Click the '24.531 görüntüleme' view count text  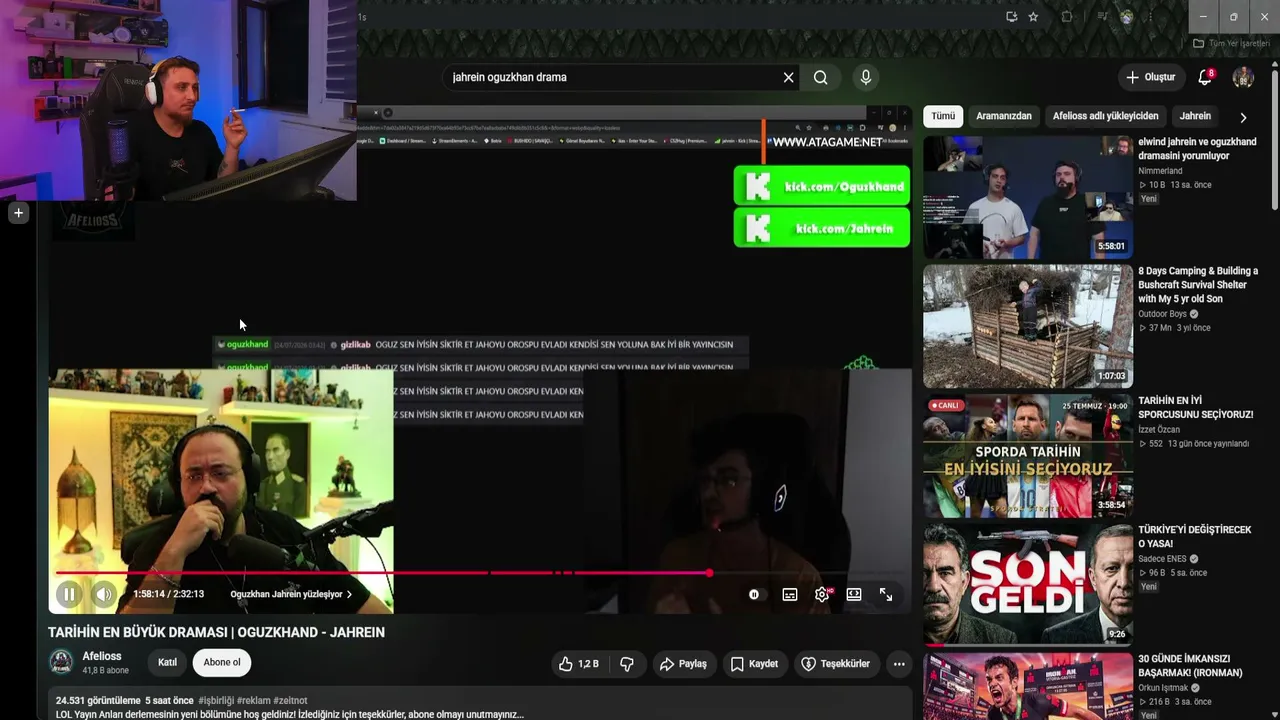click(98, 701)
